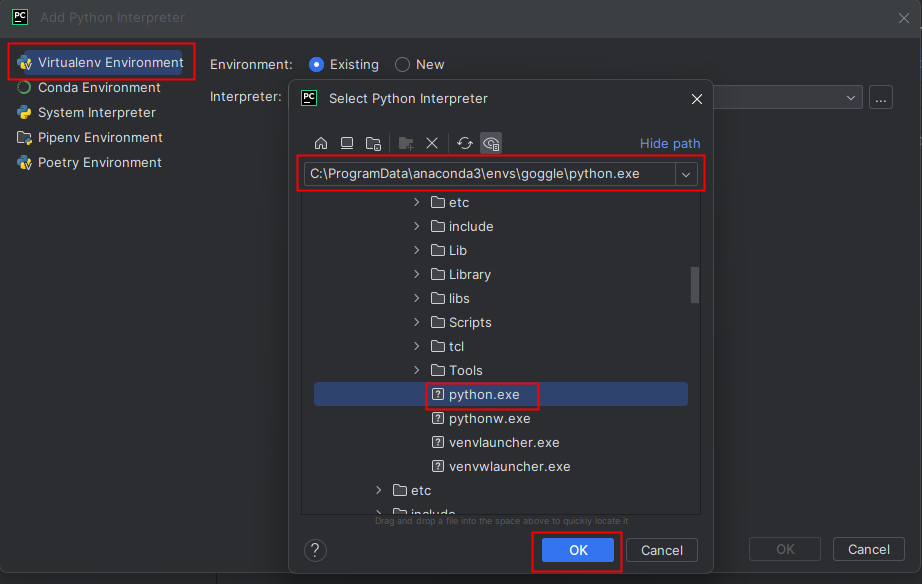
Task: Click the Hide path link
Action: pyautogui.click(x=670, y=144)
